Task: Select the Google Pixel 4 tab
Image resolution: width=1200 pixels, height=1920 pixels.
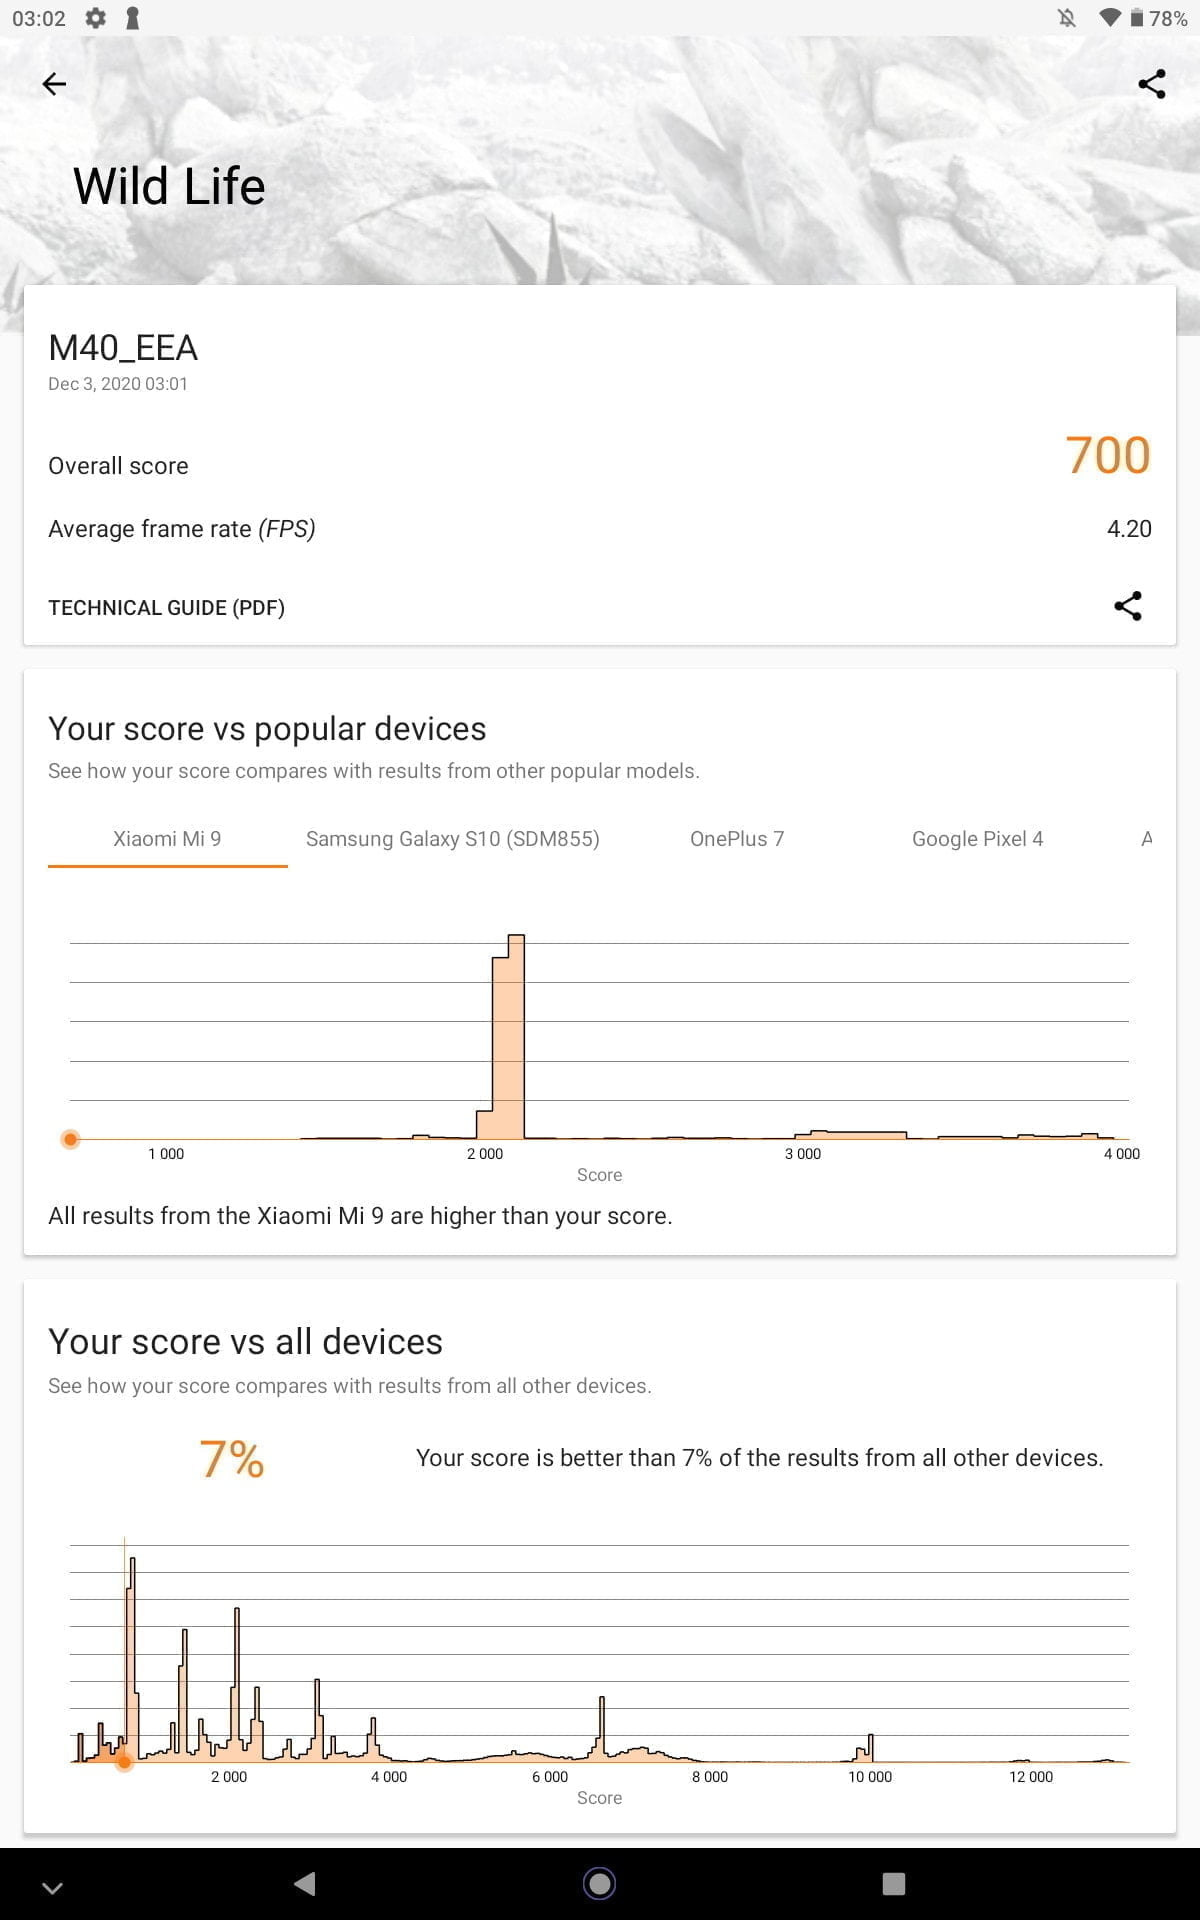Action: [x=977, y=839]
